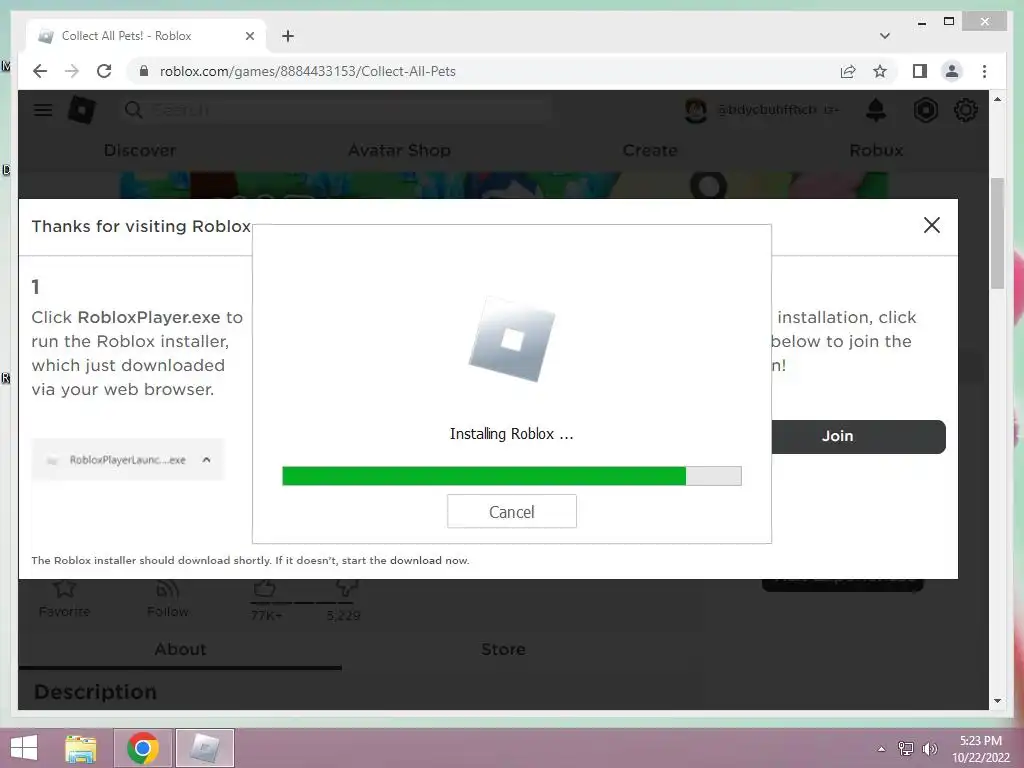Go back to previous page
The height and width of the screenshot is (768, 1024).
(x=40, y=71)
